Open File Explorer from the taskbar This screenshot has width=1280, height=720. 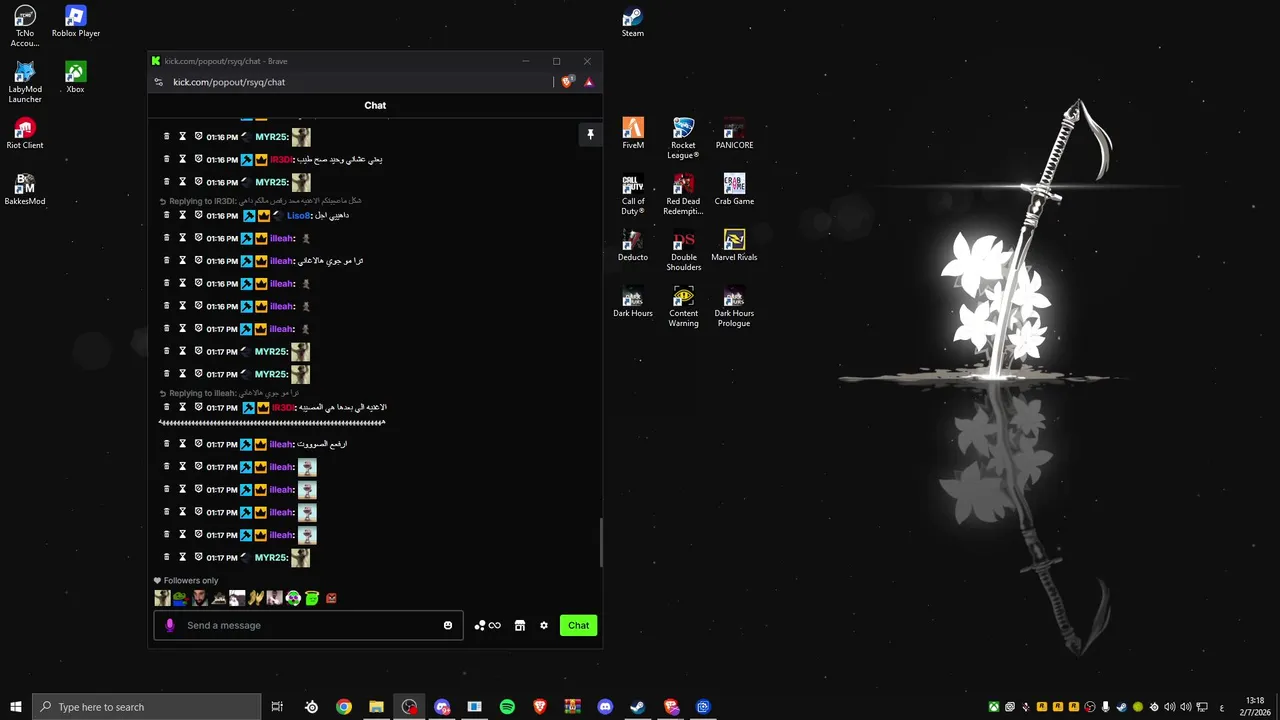click(x=376, y=707)
